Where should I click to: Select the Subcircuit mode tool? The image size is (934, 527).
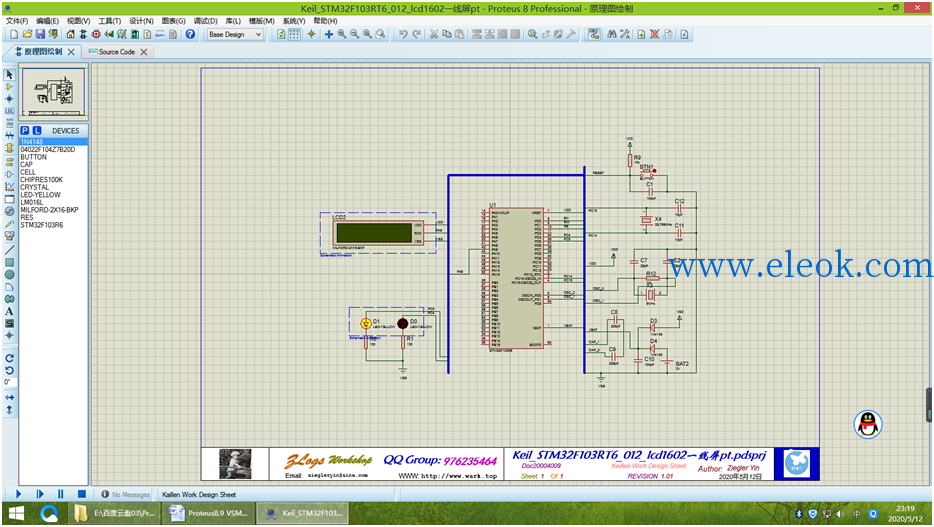point(9,148)
